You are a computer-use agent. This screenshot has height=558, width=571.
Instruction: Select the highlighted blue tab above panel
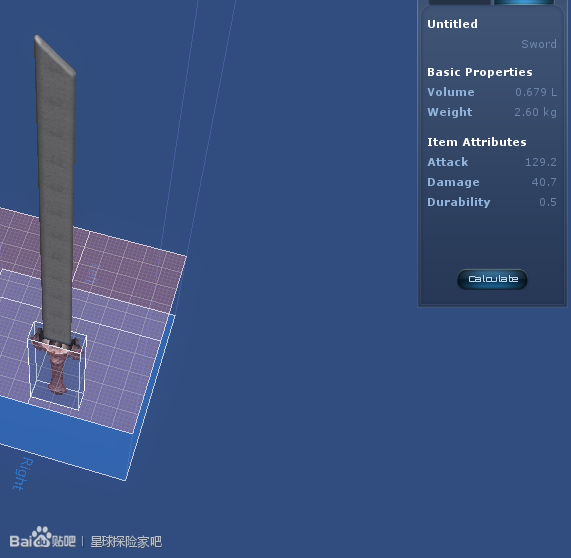(524, 2)
